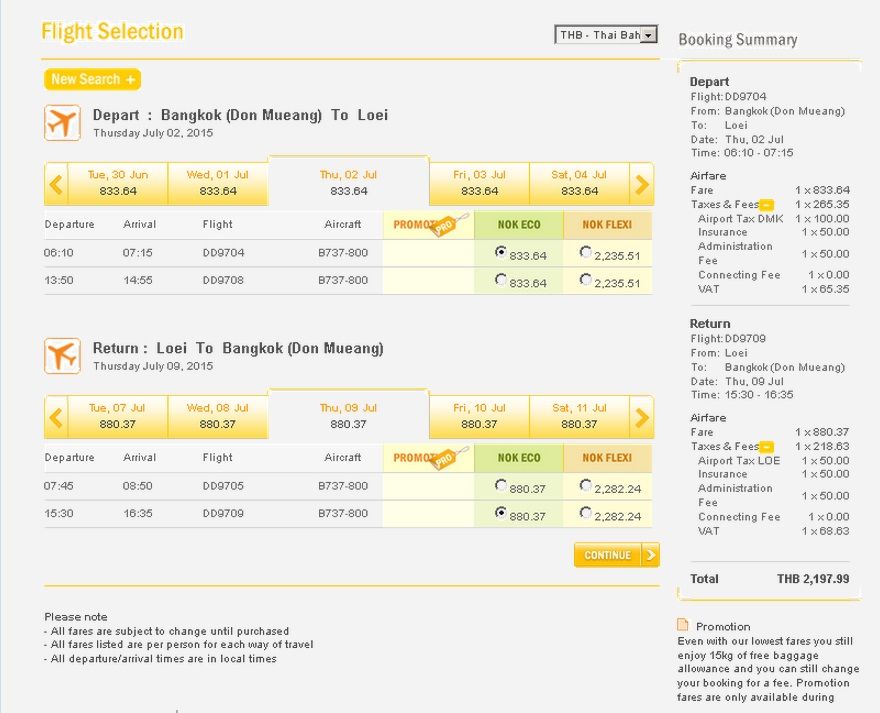Click the return flight airplane icon

click(x=62, y=355)
